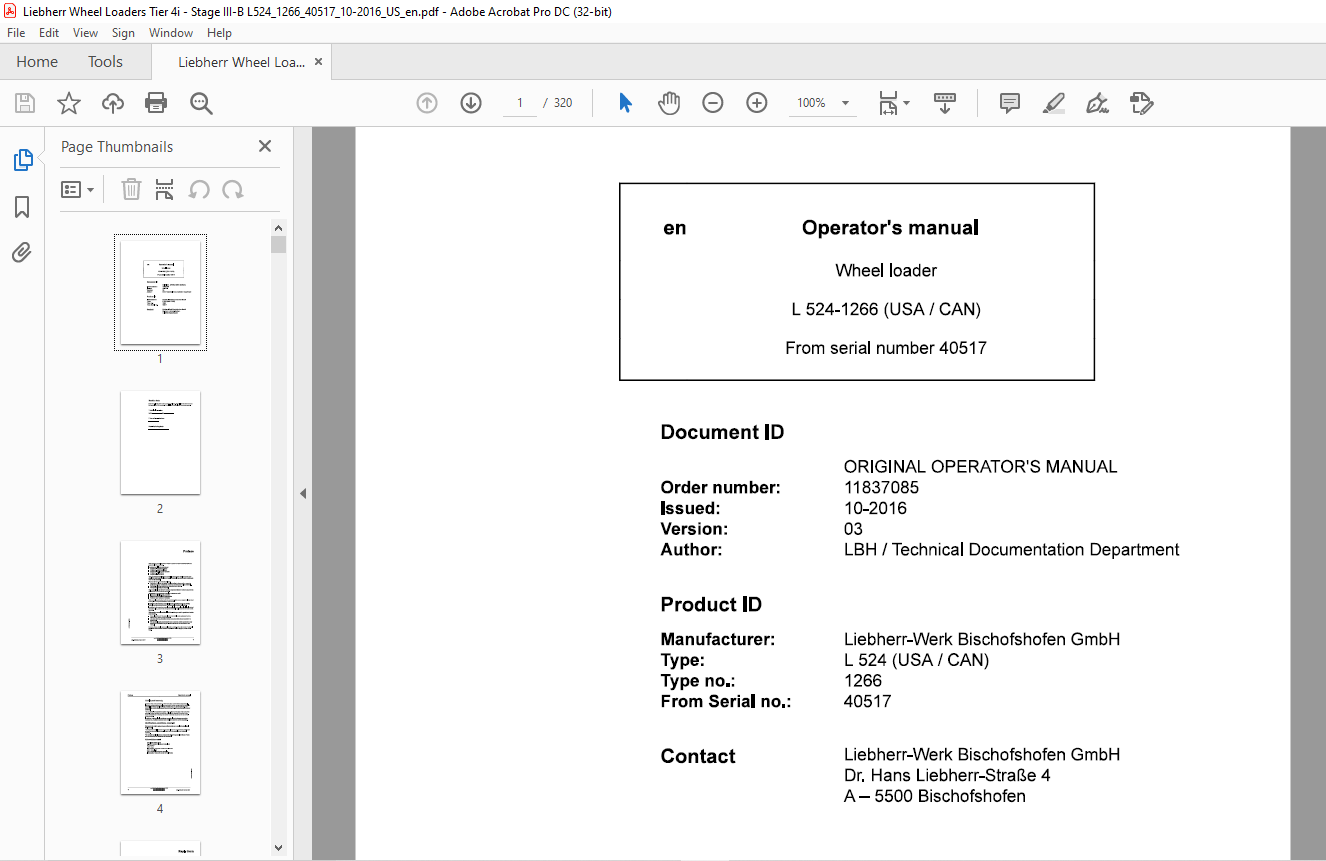Image resolution: width=1326 pixels, height=861 pixels.
Task: Go to previous page with the up arrow
Action: click(x=427, y=103)
